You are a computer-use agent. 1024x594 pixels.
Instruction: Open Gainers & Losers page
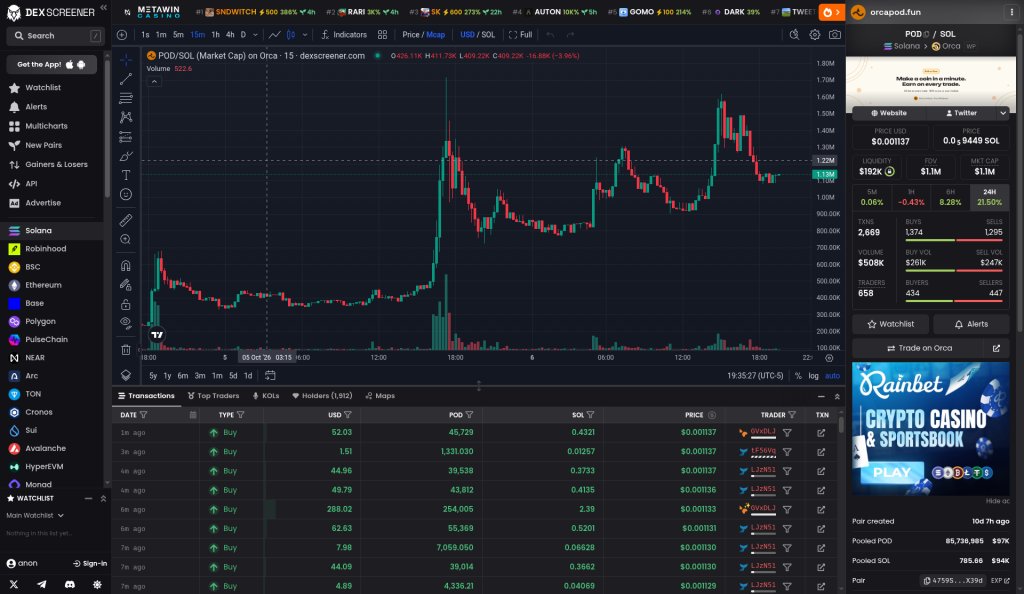pyautogui.click(x=56, y=164)
